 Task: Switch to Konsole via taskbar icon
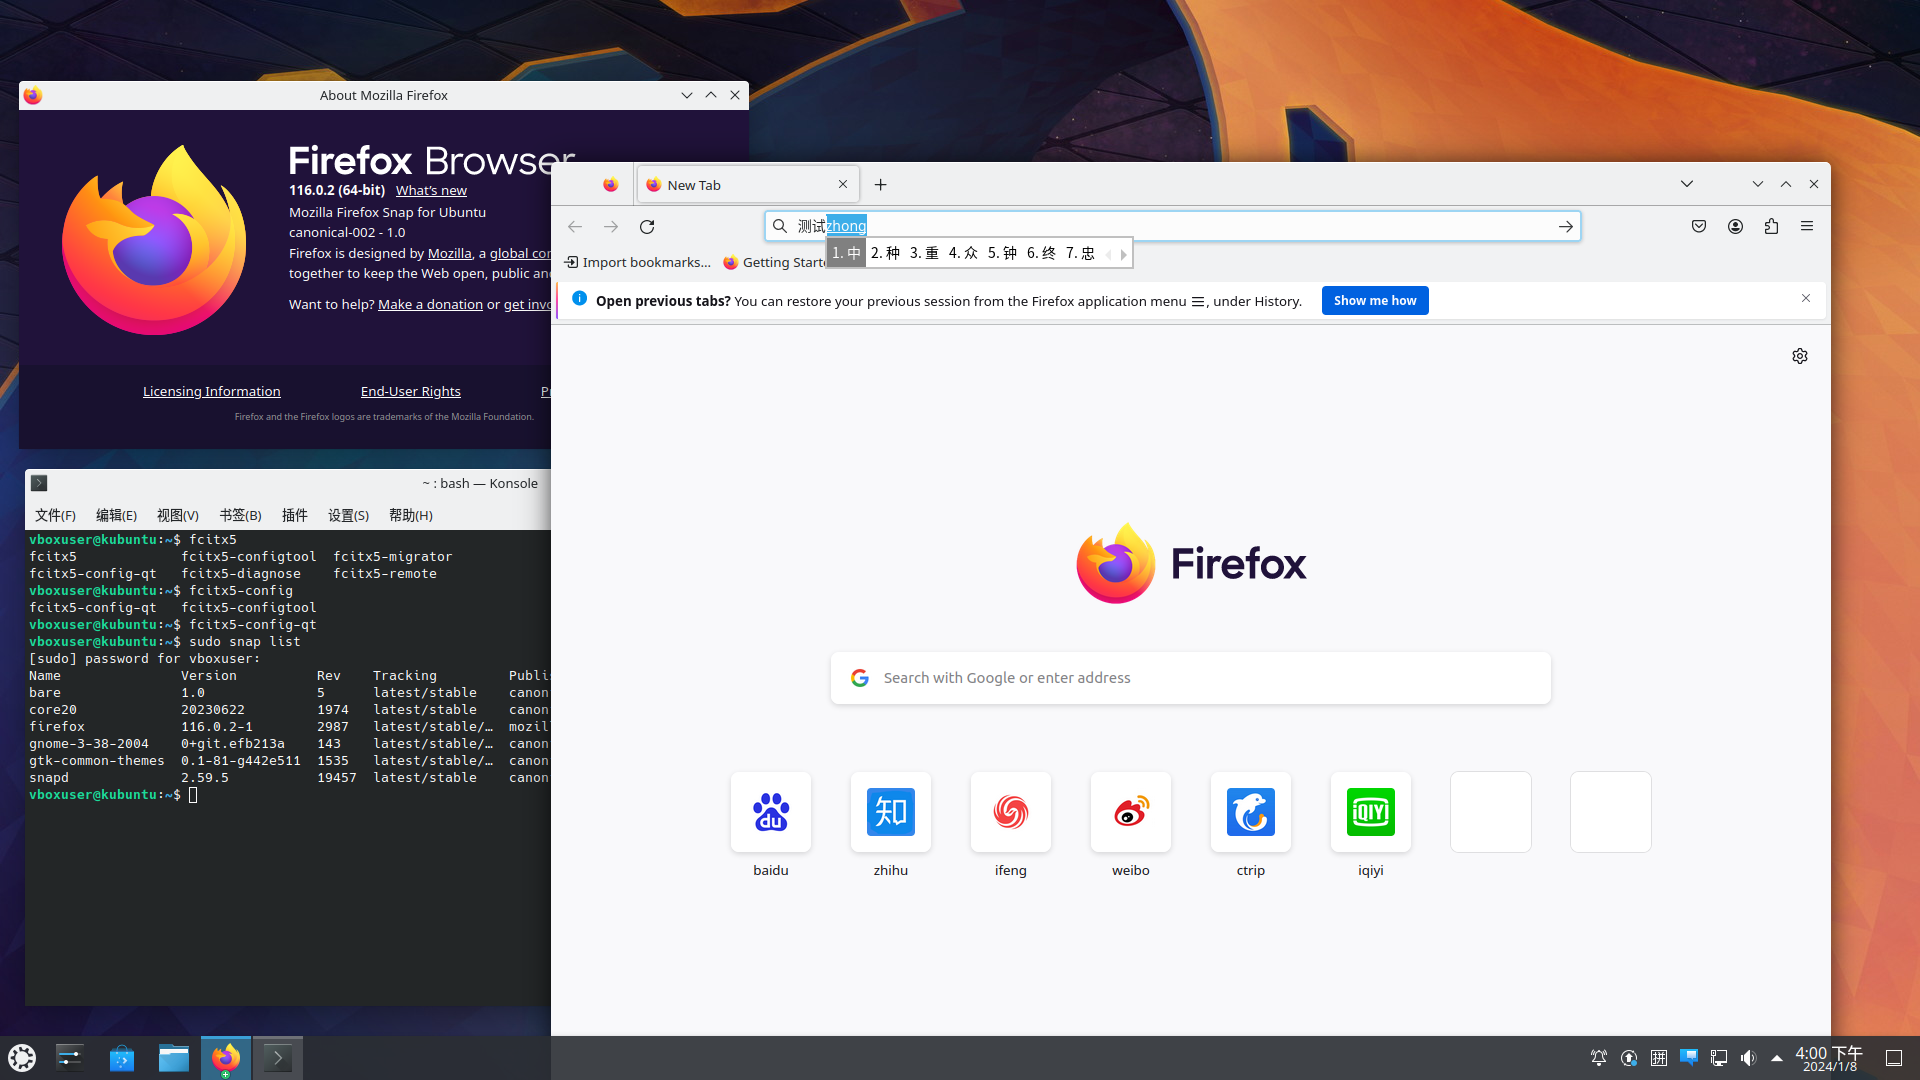coord(278,1058)
